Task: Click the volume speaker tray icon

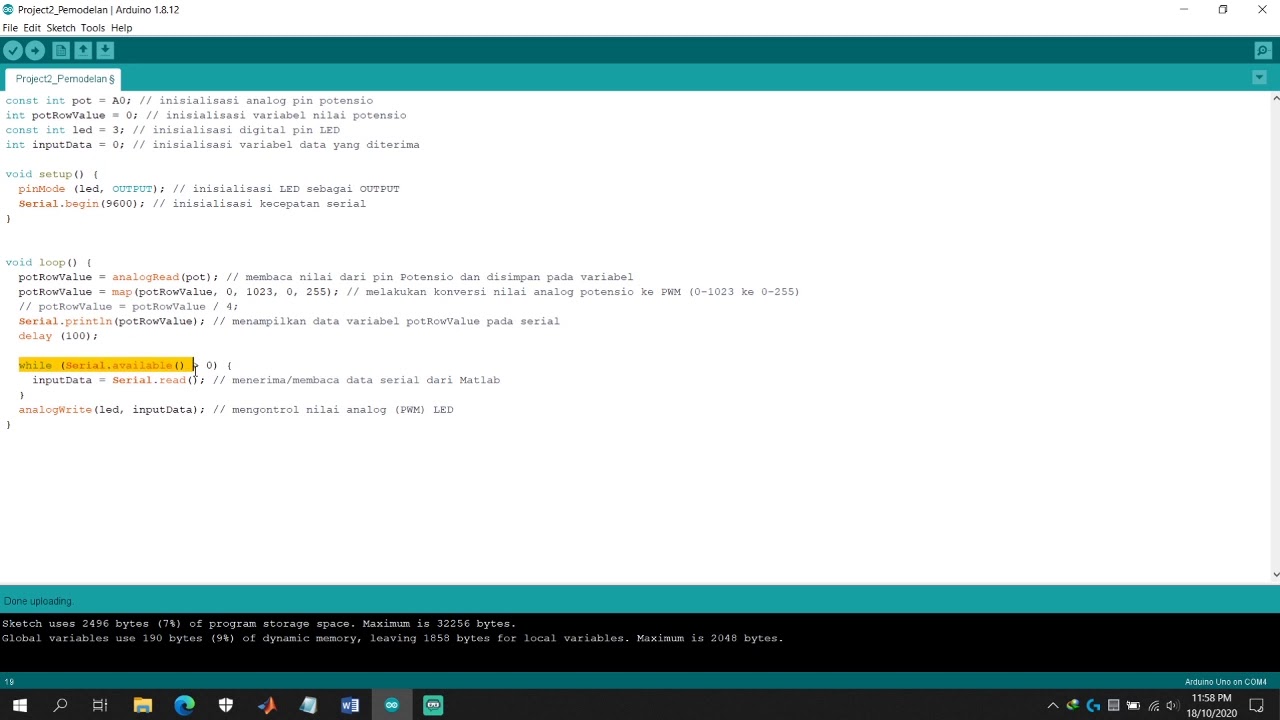Action: [1173, 706]
